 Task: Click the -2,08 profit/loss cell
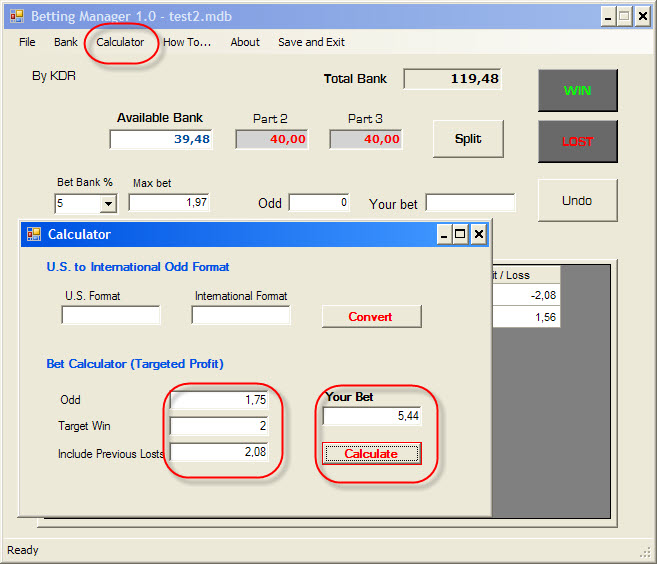click(526, 295)
